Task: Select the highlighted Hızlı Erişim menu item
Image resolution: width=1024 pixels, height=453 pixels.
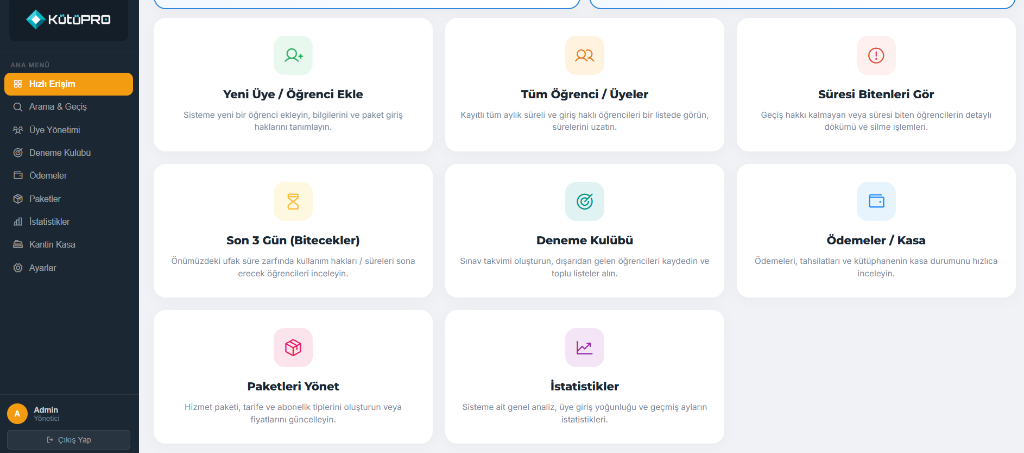Action: (x=69, y=84)
